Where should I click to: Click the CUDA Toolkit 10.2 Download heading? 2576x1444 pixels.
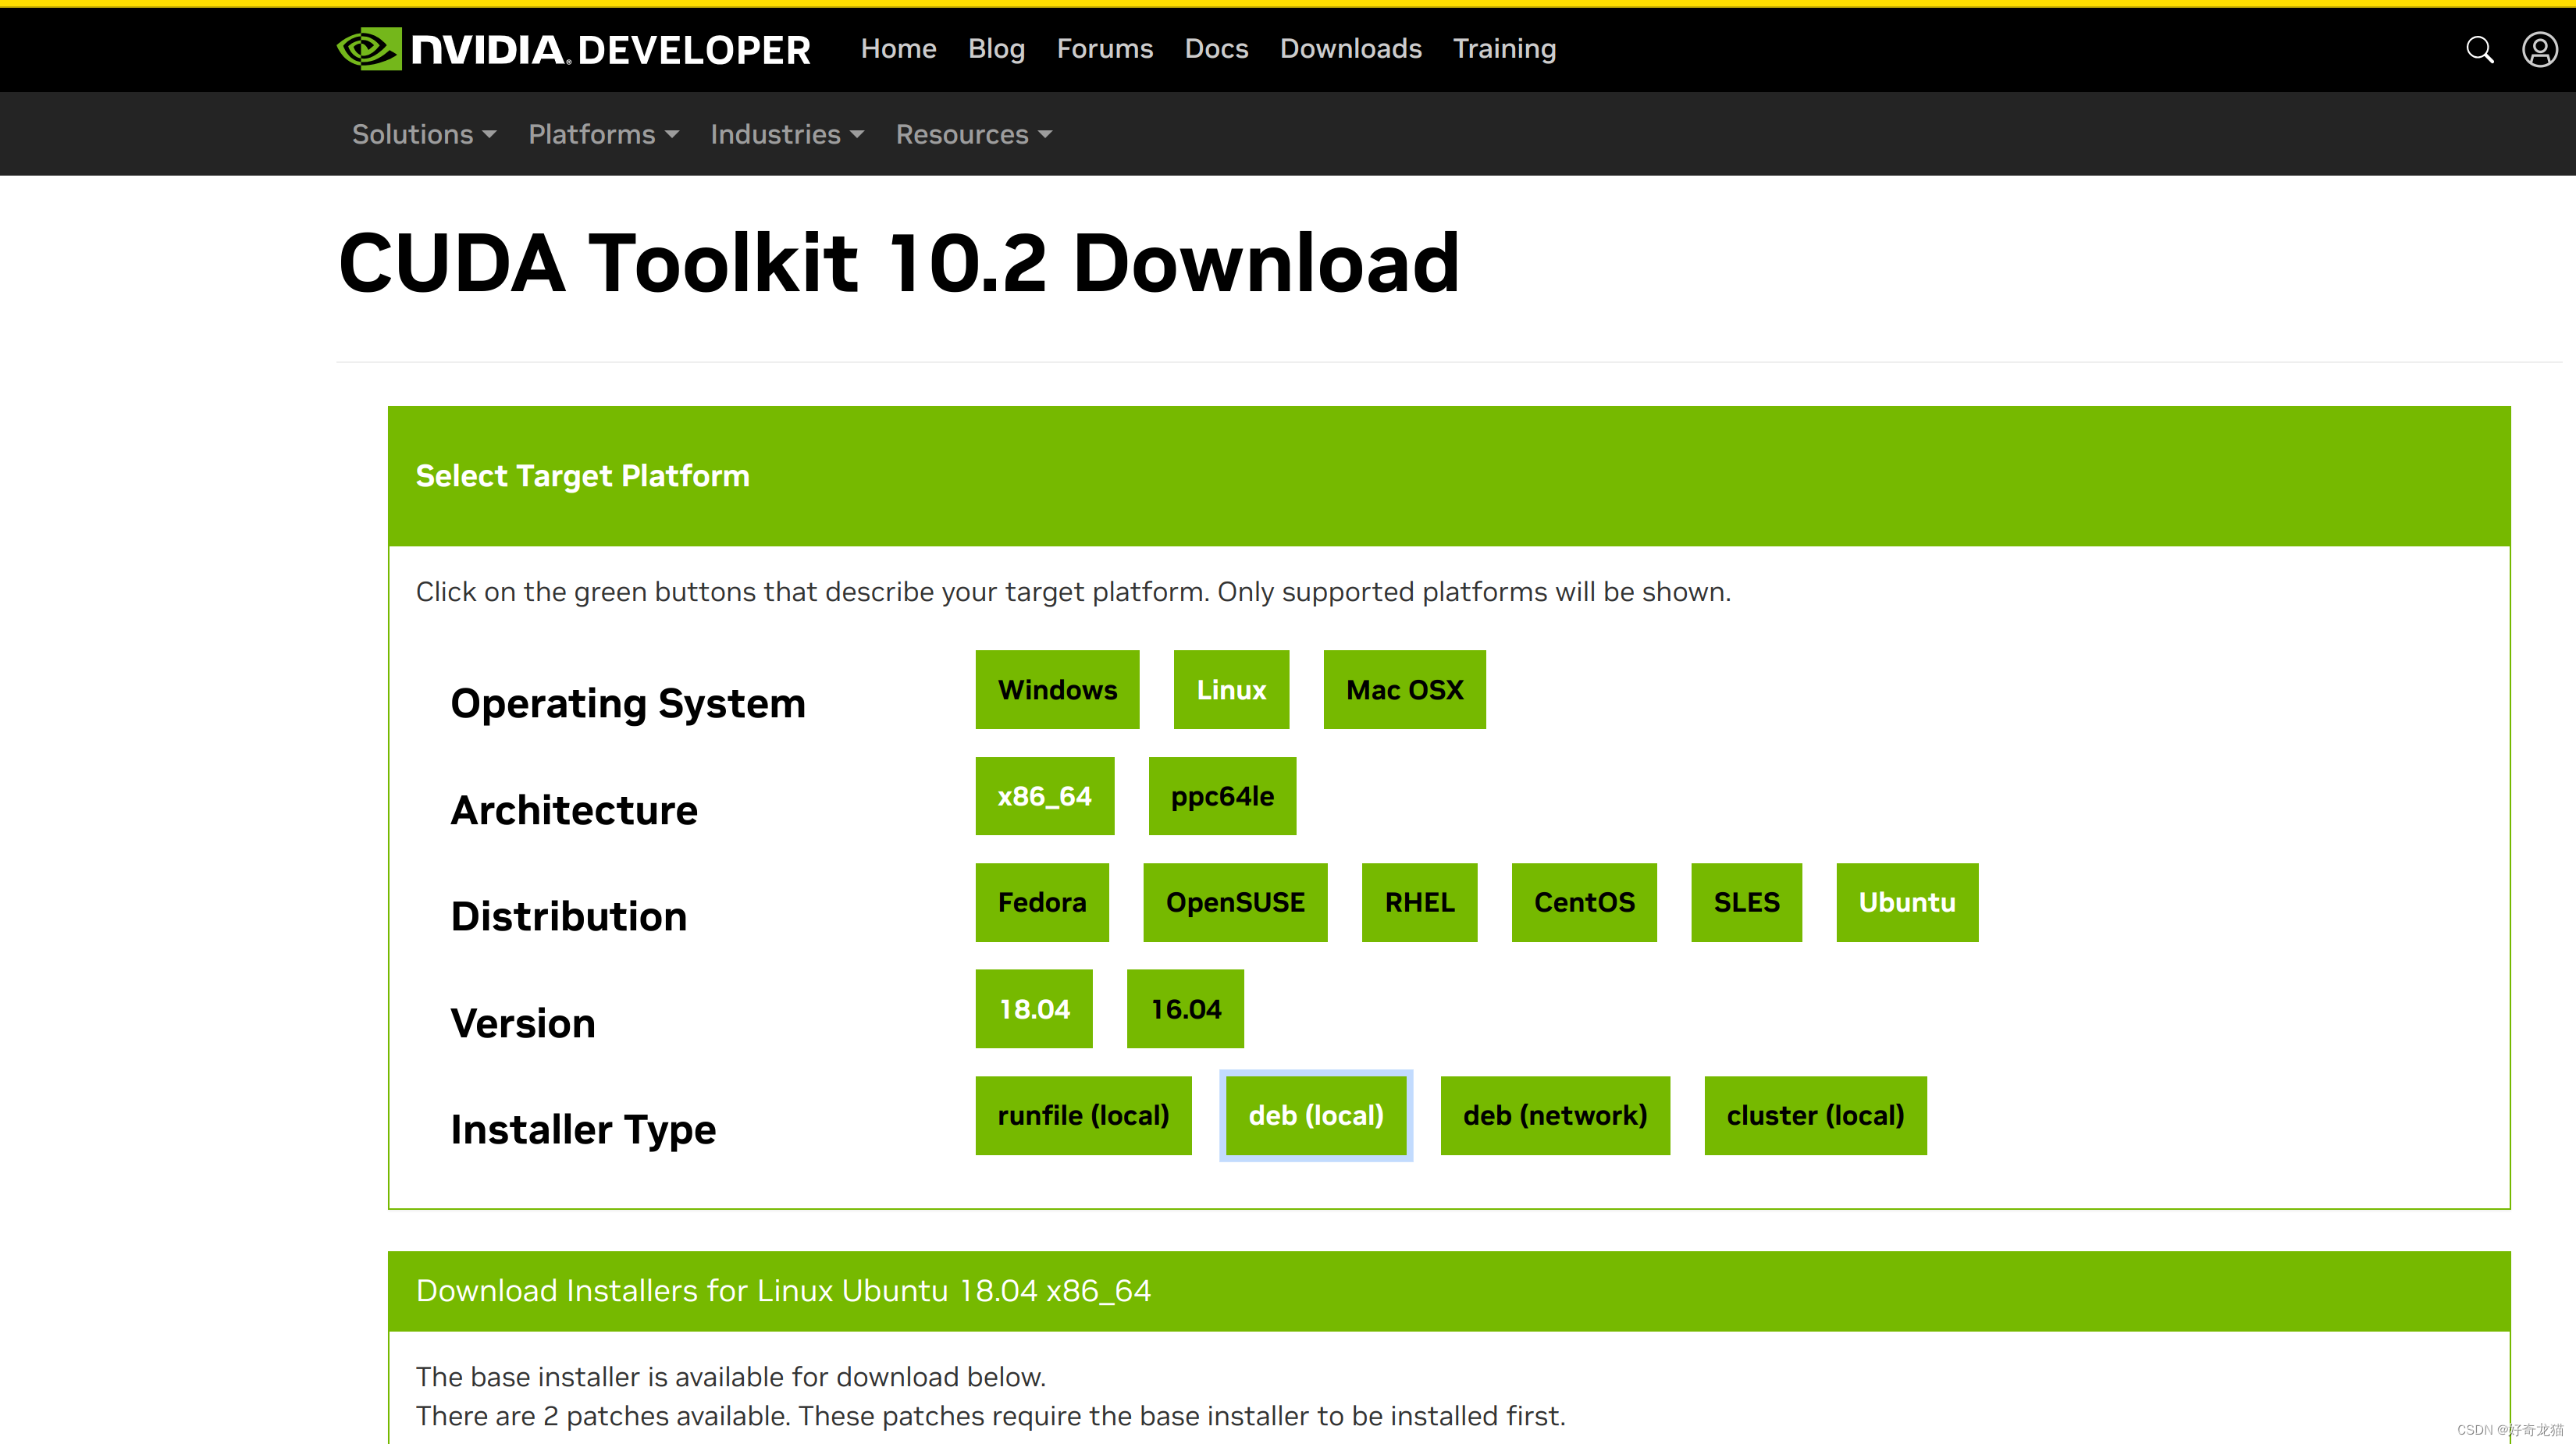[x=899, y=262]
